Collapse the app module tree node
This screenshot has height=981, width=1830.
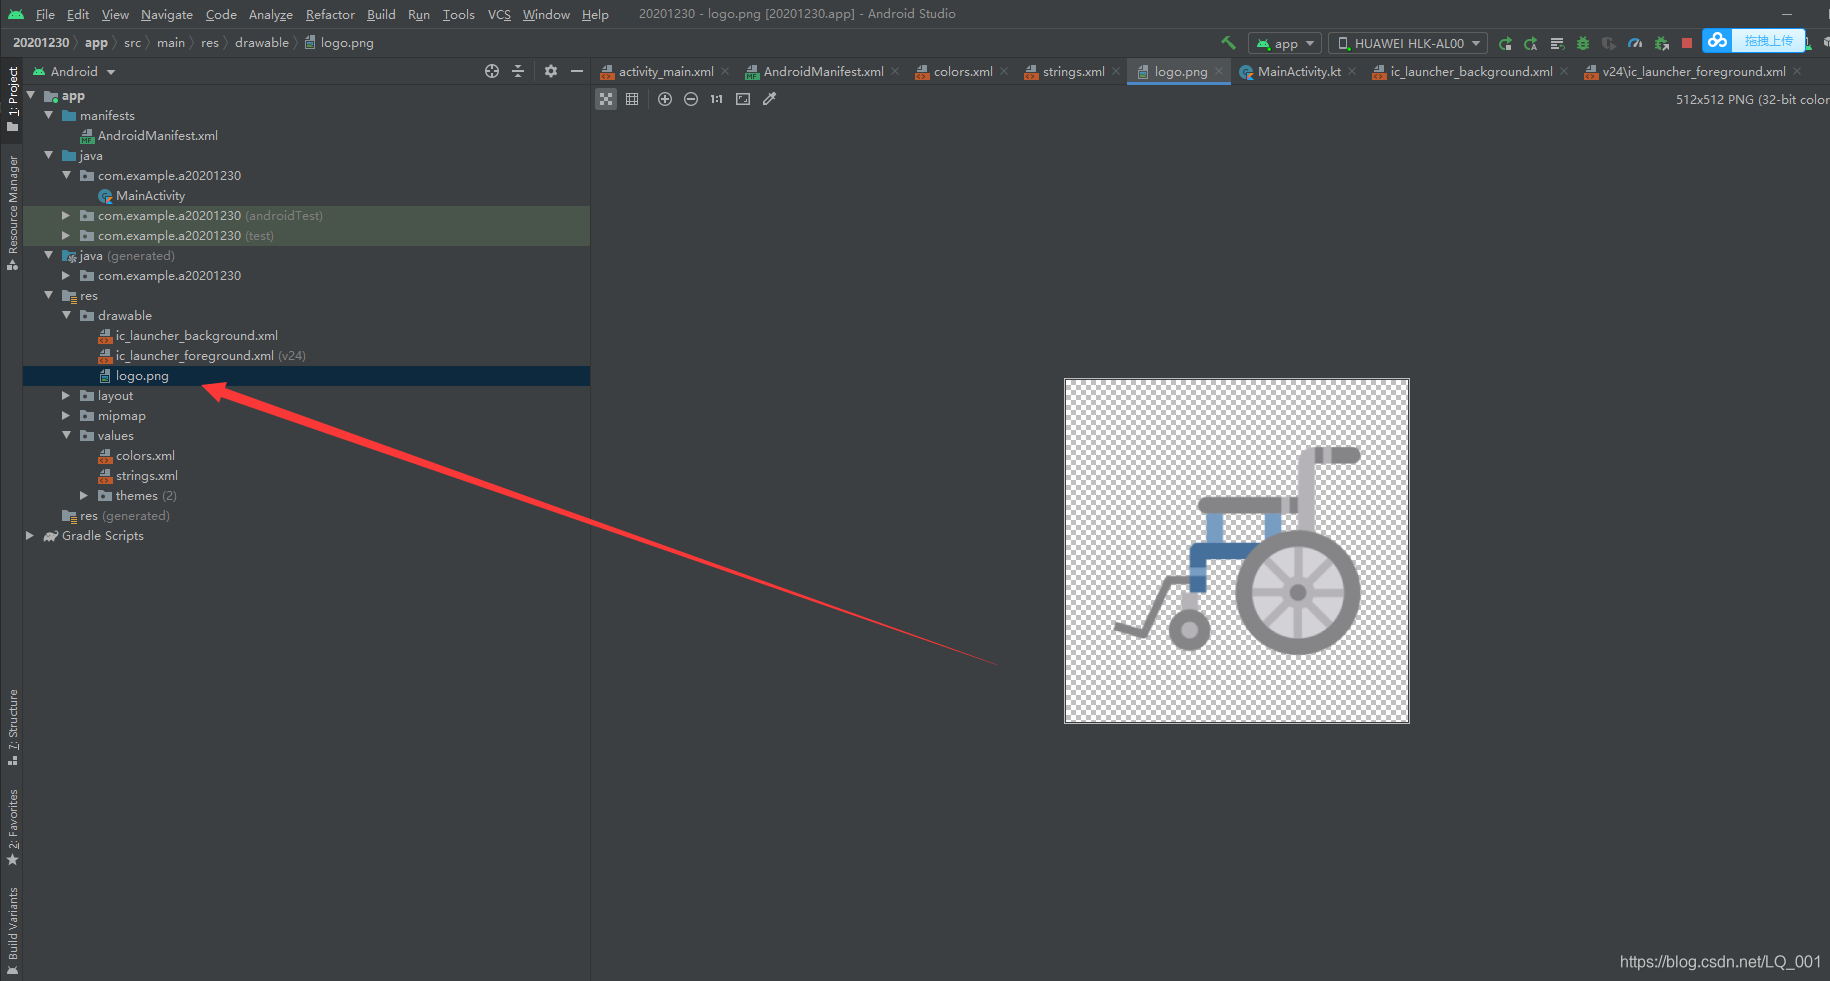31,95
